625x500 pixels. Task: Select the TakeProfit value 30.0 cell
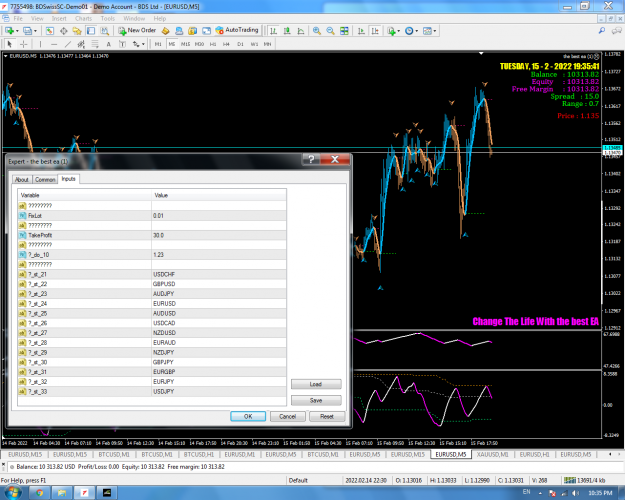point(218,235)
